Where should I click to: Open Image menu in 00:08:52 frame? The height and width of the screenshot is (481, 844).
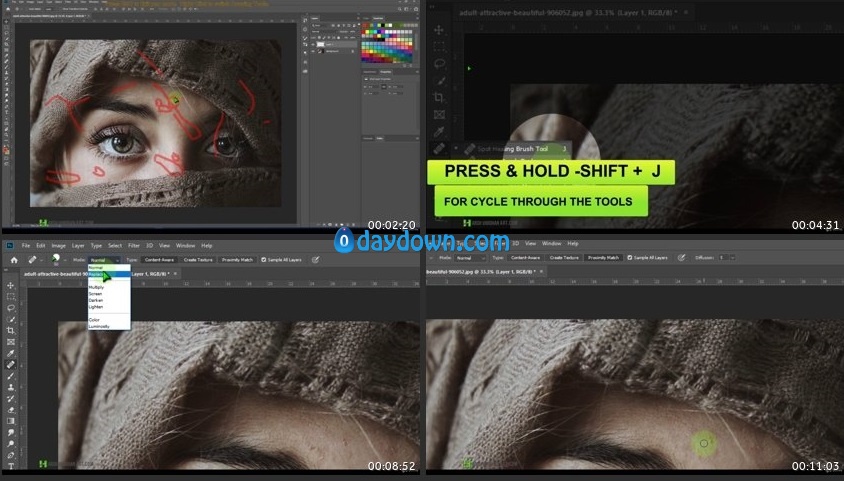click(59, 245)
